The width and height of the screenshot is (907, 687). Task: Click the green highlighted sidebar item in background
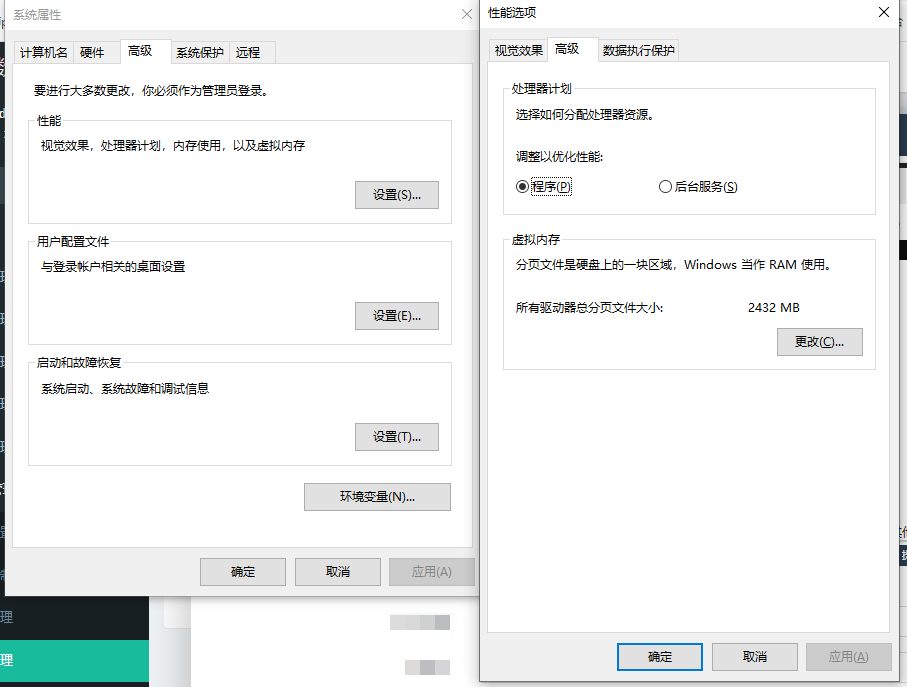point(74,660)
